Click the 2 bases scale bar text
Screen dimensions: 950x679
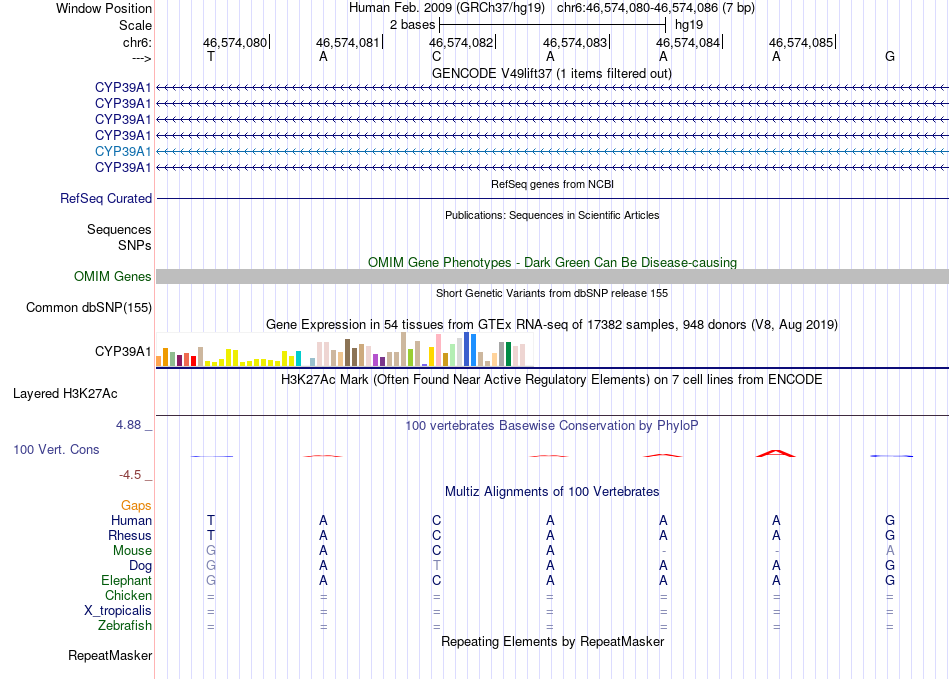tap(413, 25)
